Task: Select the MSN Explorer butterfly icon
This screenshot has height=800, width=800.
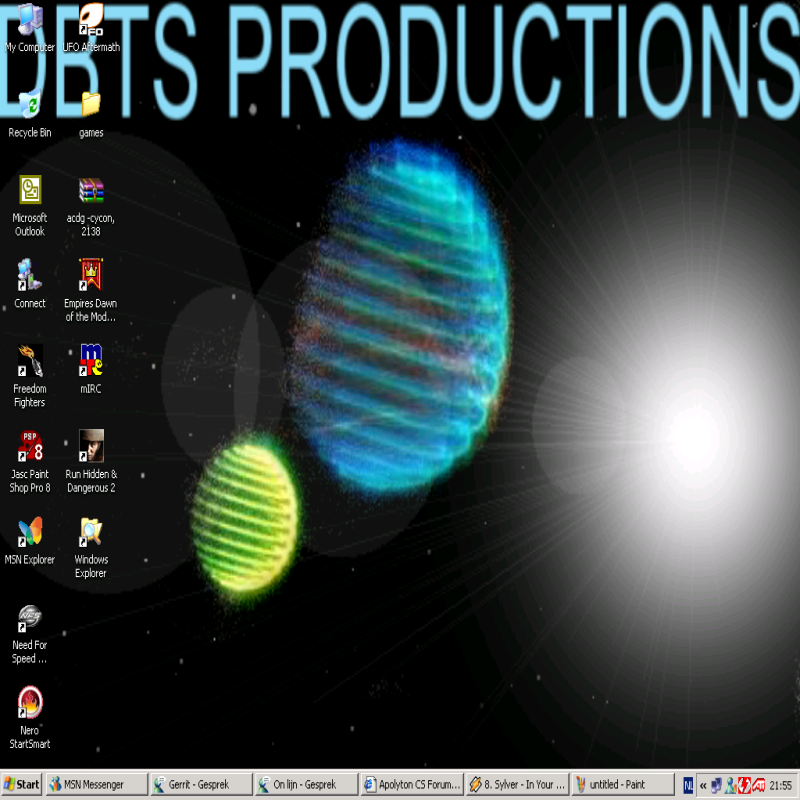Action: coord(30,531)
